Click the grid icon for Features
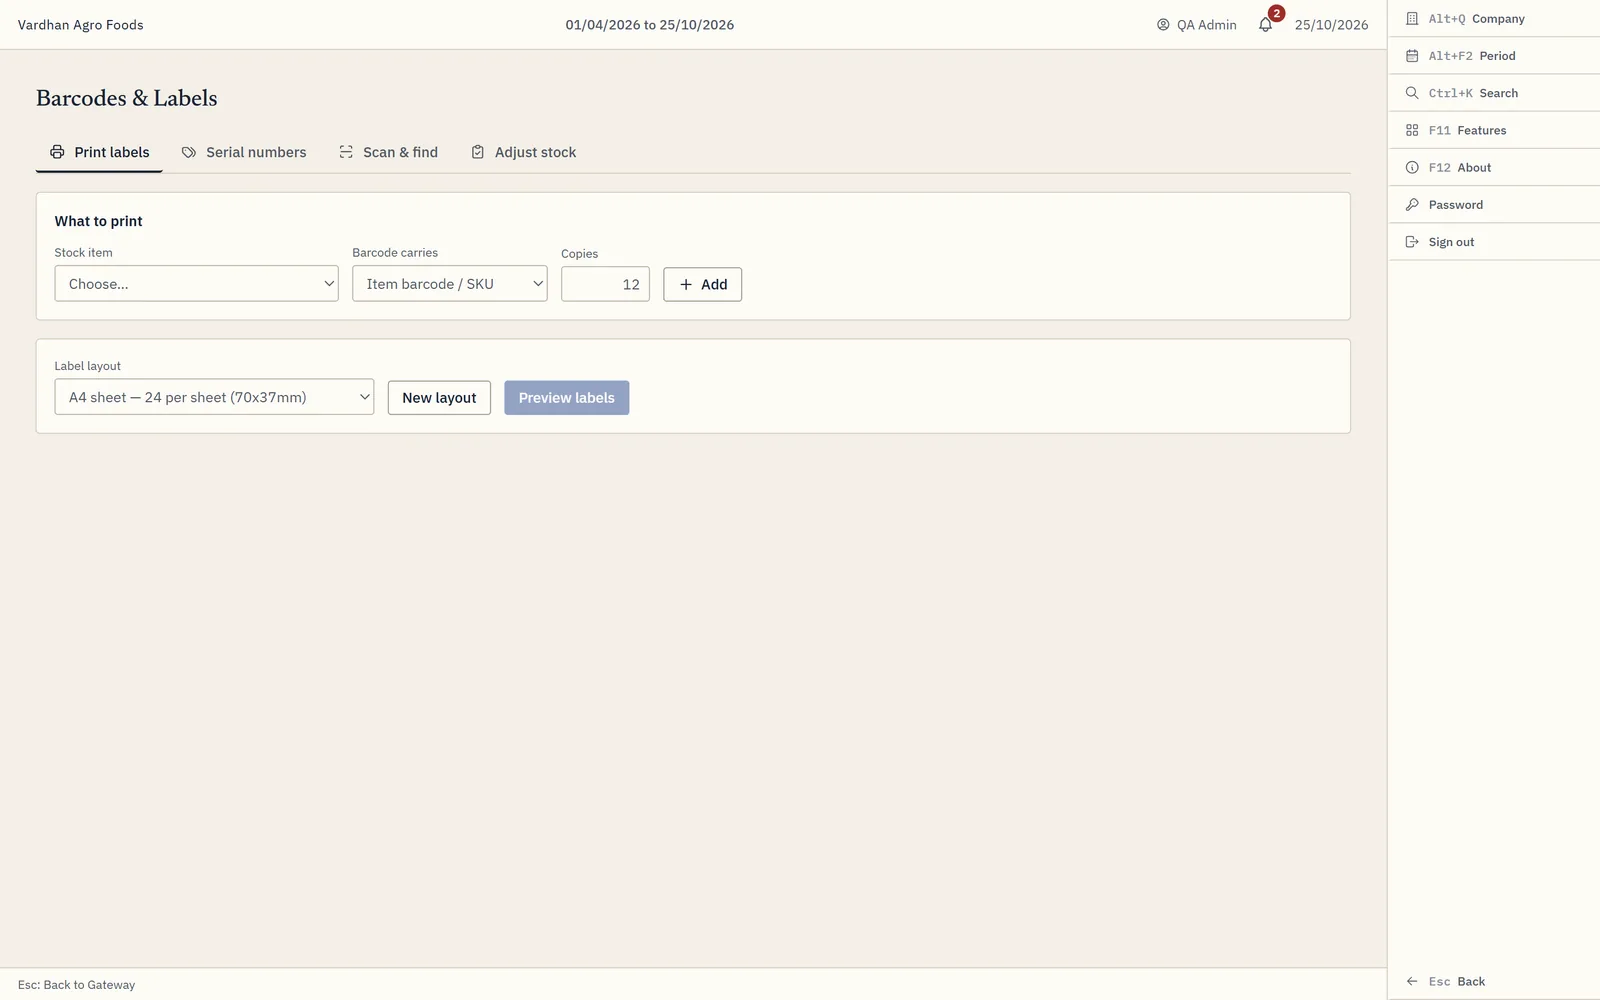This screenshot has width=1600, height=1000. [x=1412, y=130]
